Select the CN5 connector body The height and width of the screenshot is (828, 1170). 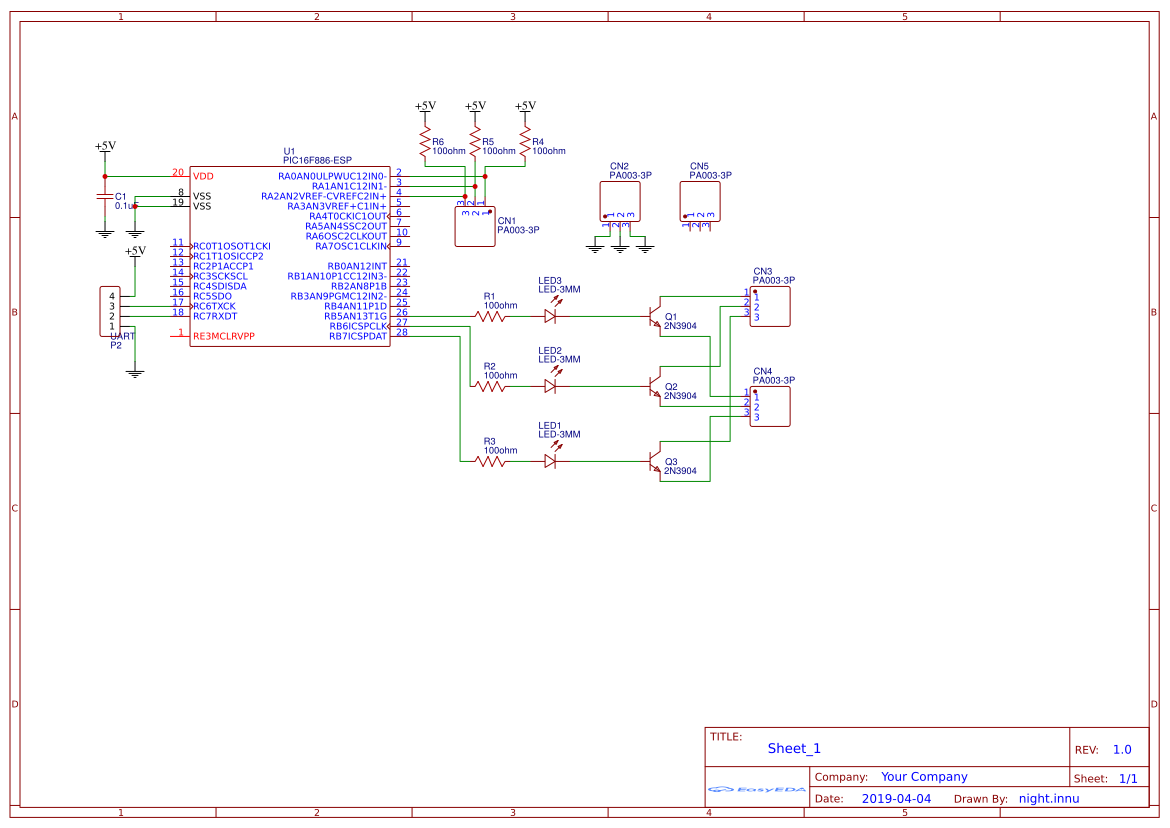point(700,201)
